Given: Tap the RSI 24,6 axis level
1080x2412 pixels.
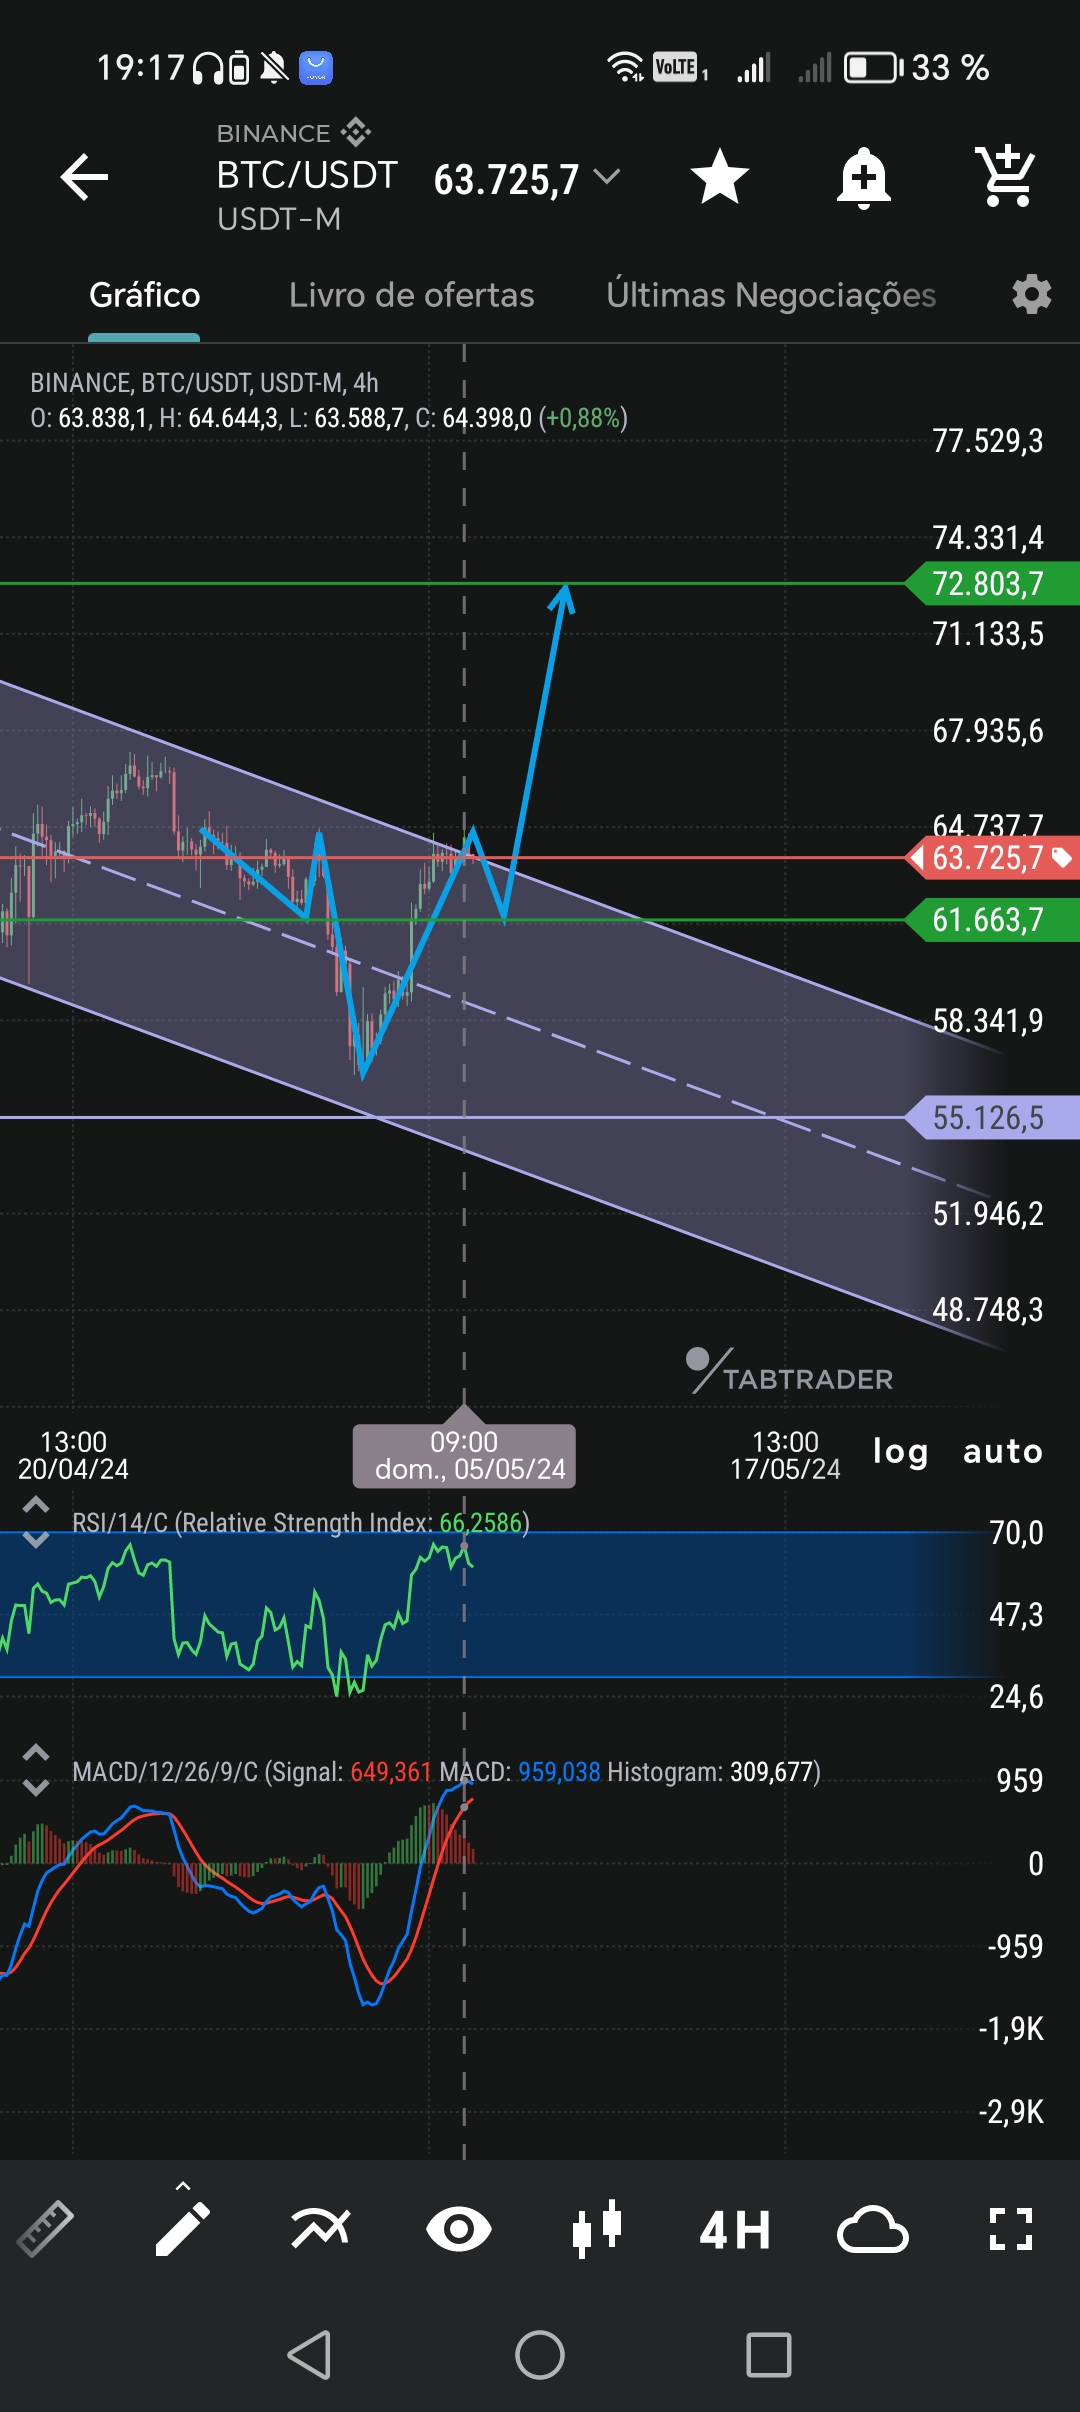Looking at the screenshot, I should [1016, 1697].
